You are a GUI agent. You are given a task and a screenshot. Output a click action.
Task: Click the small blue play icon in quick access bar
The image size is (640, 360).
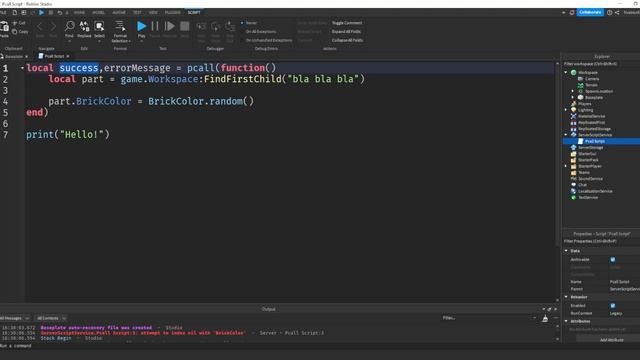point(41,13)
